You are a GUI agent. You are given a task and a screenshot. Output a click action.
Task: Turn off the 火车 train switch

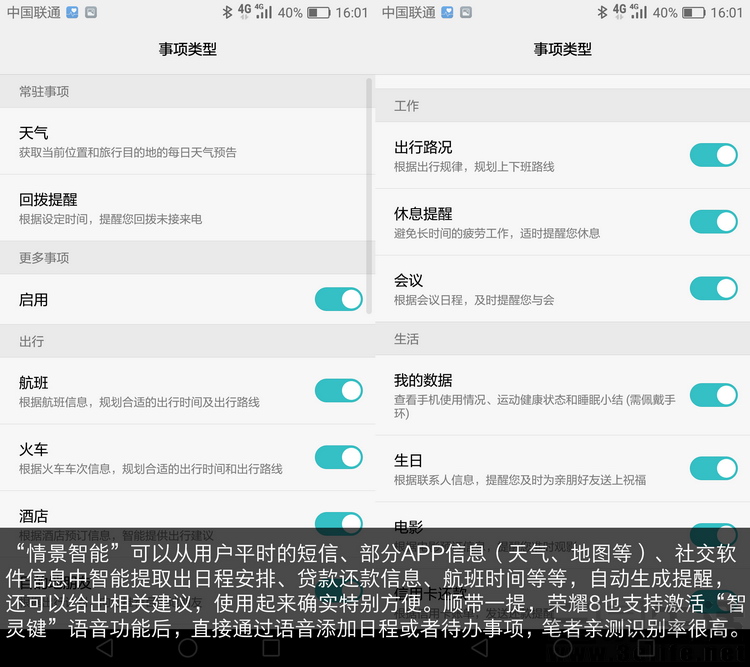339,457
